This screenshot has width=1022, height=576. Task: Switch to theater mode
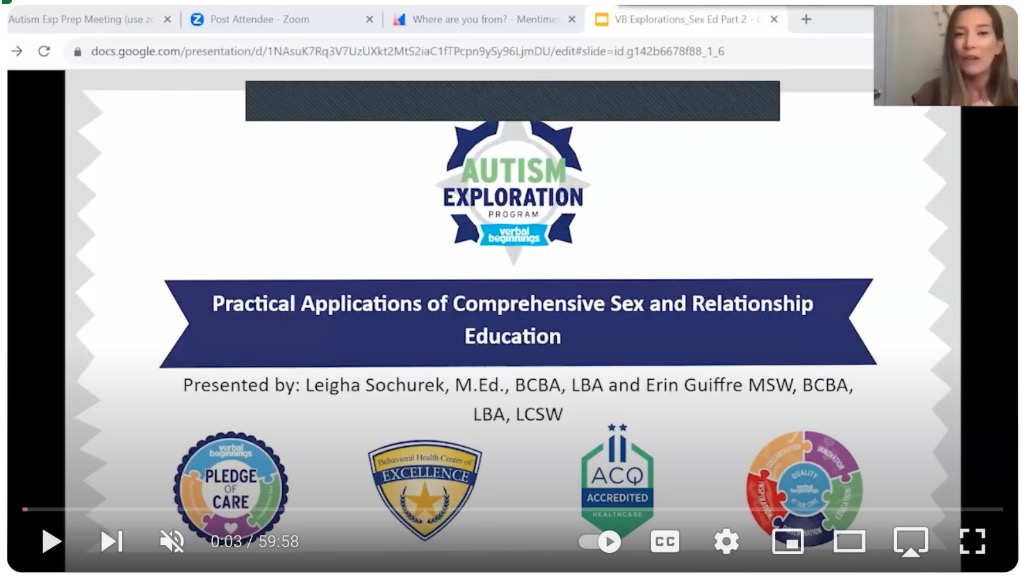(x=849, y=541)
